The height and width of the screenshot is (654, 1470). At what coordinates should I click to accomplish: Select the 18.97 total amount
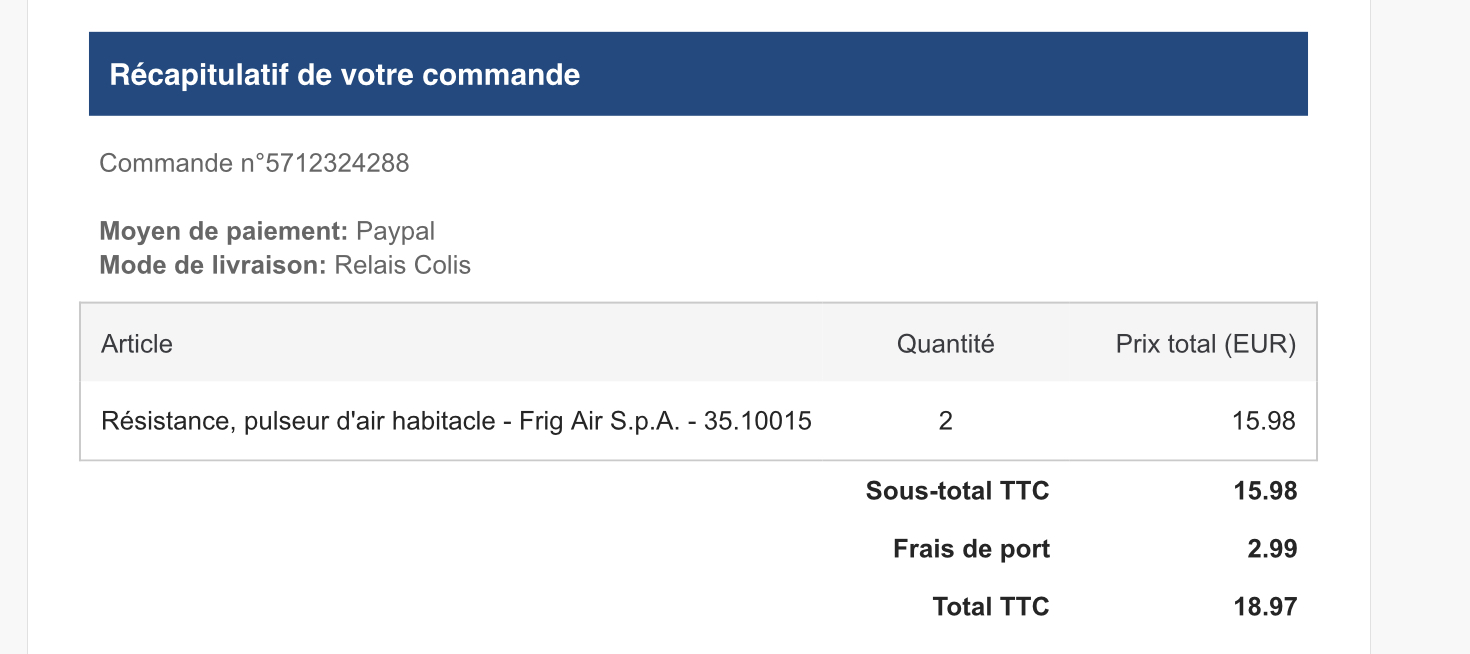tap(1265, 606)
